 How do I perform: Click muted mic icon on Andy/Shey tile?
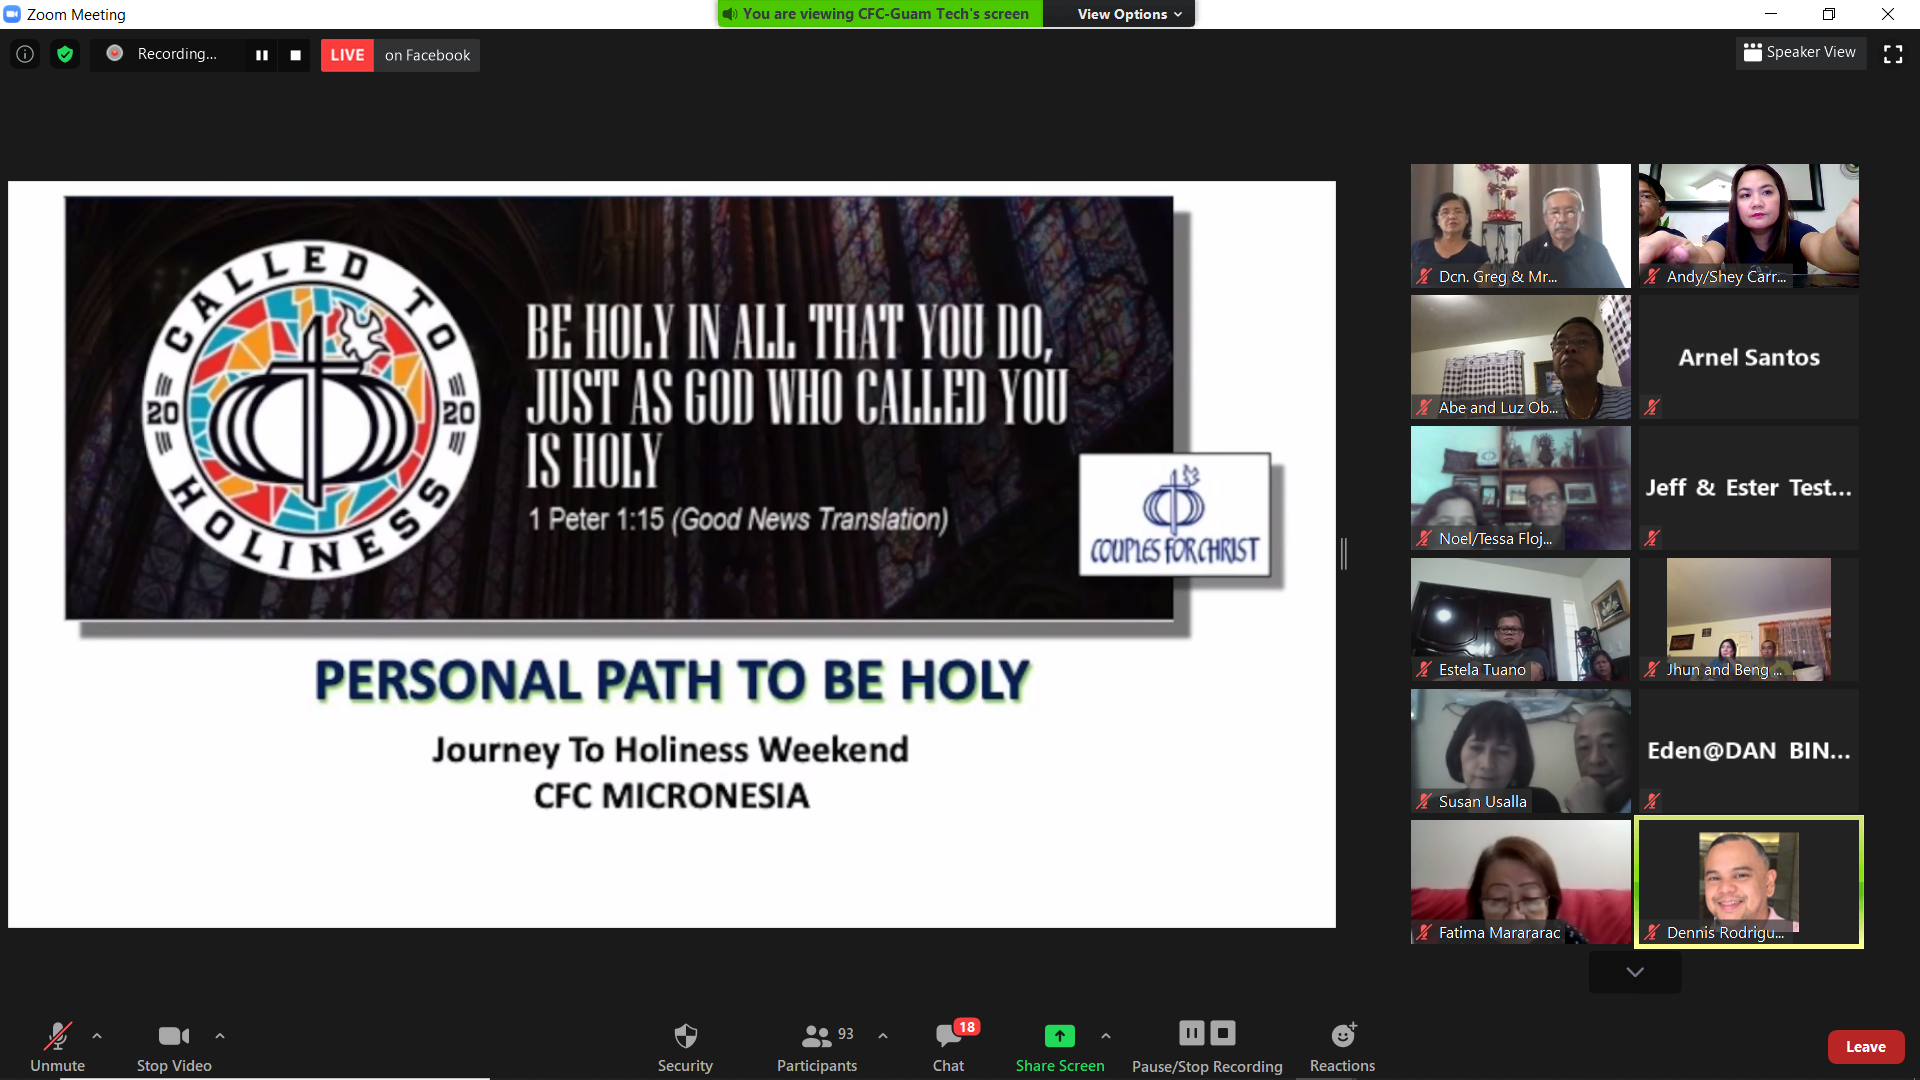tap(1652, 276)
